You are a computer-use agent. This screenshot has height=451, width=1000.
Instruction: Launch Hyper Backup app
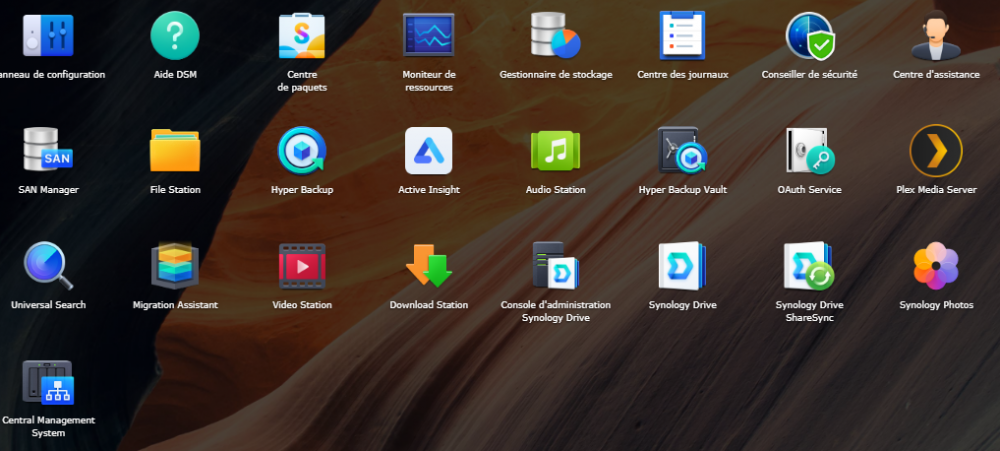pos(302,151)
